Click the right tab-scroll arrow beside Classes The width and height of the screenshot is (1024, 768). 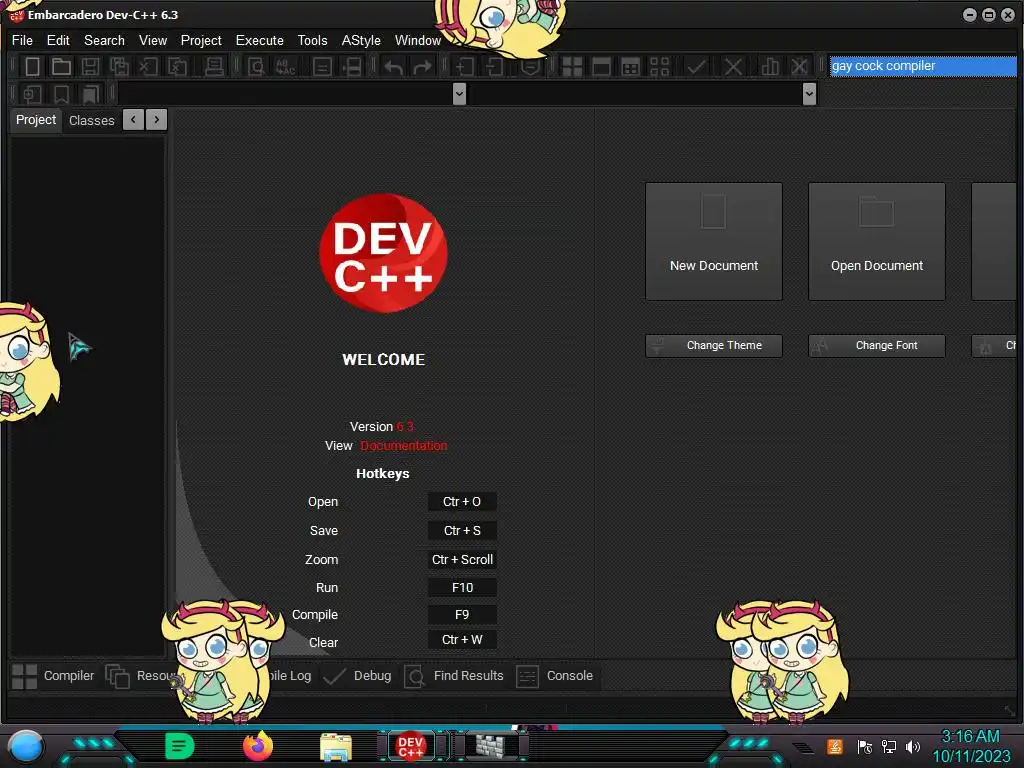tap(157, 120)
